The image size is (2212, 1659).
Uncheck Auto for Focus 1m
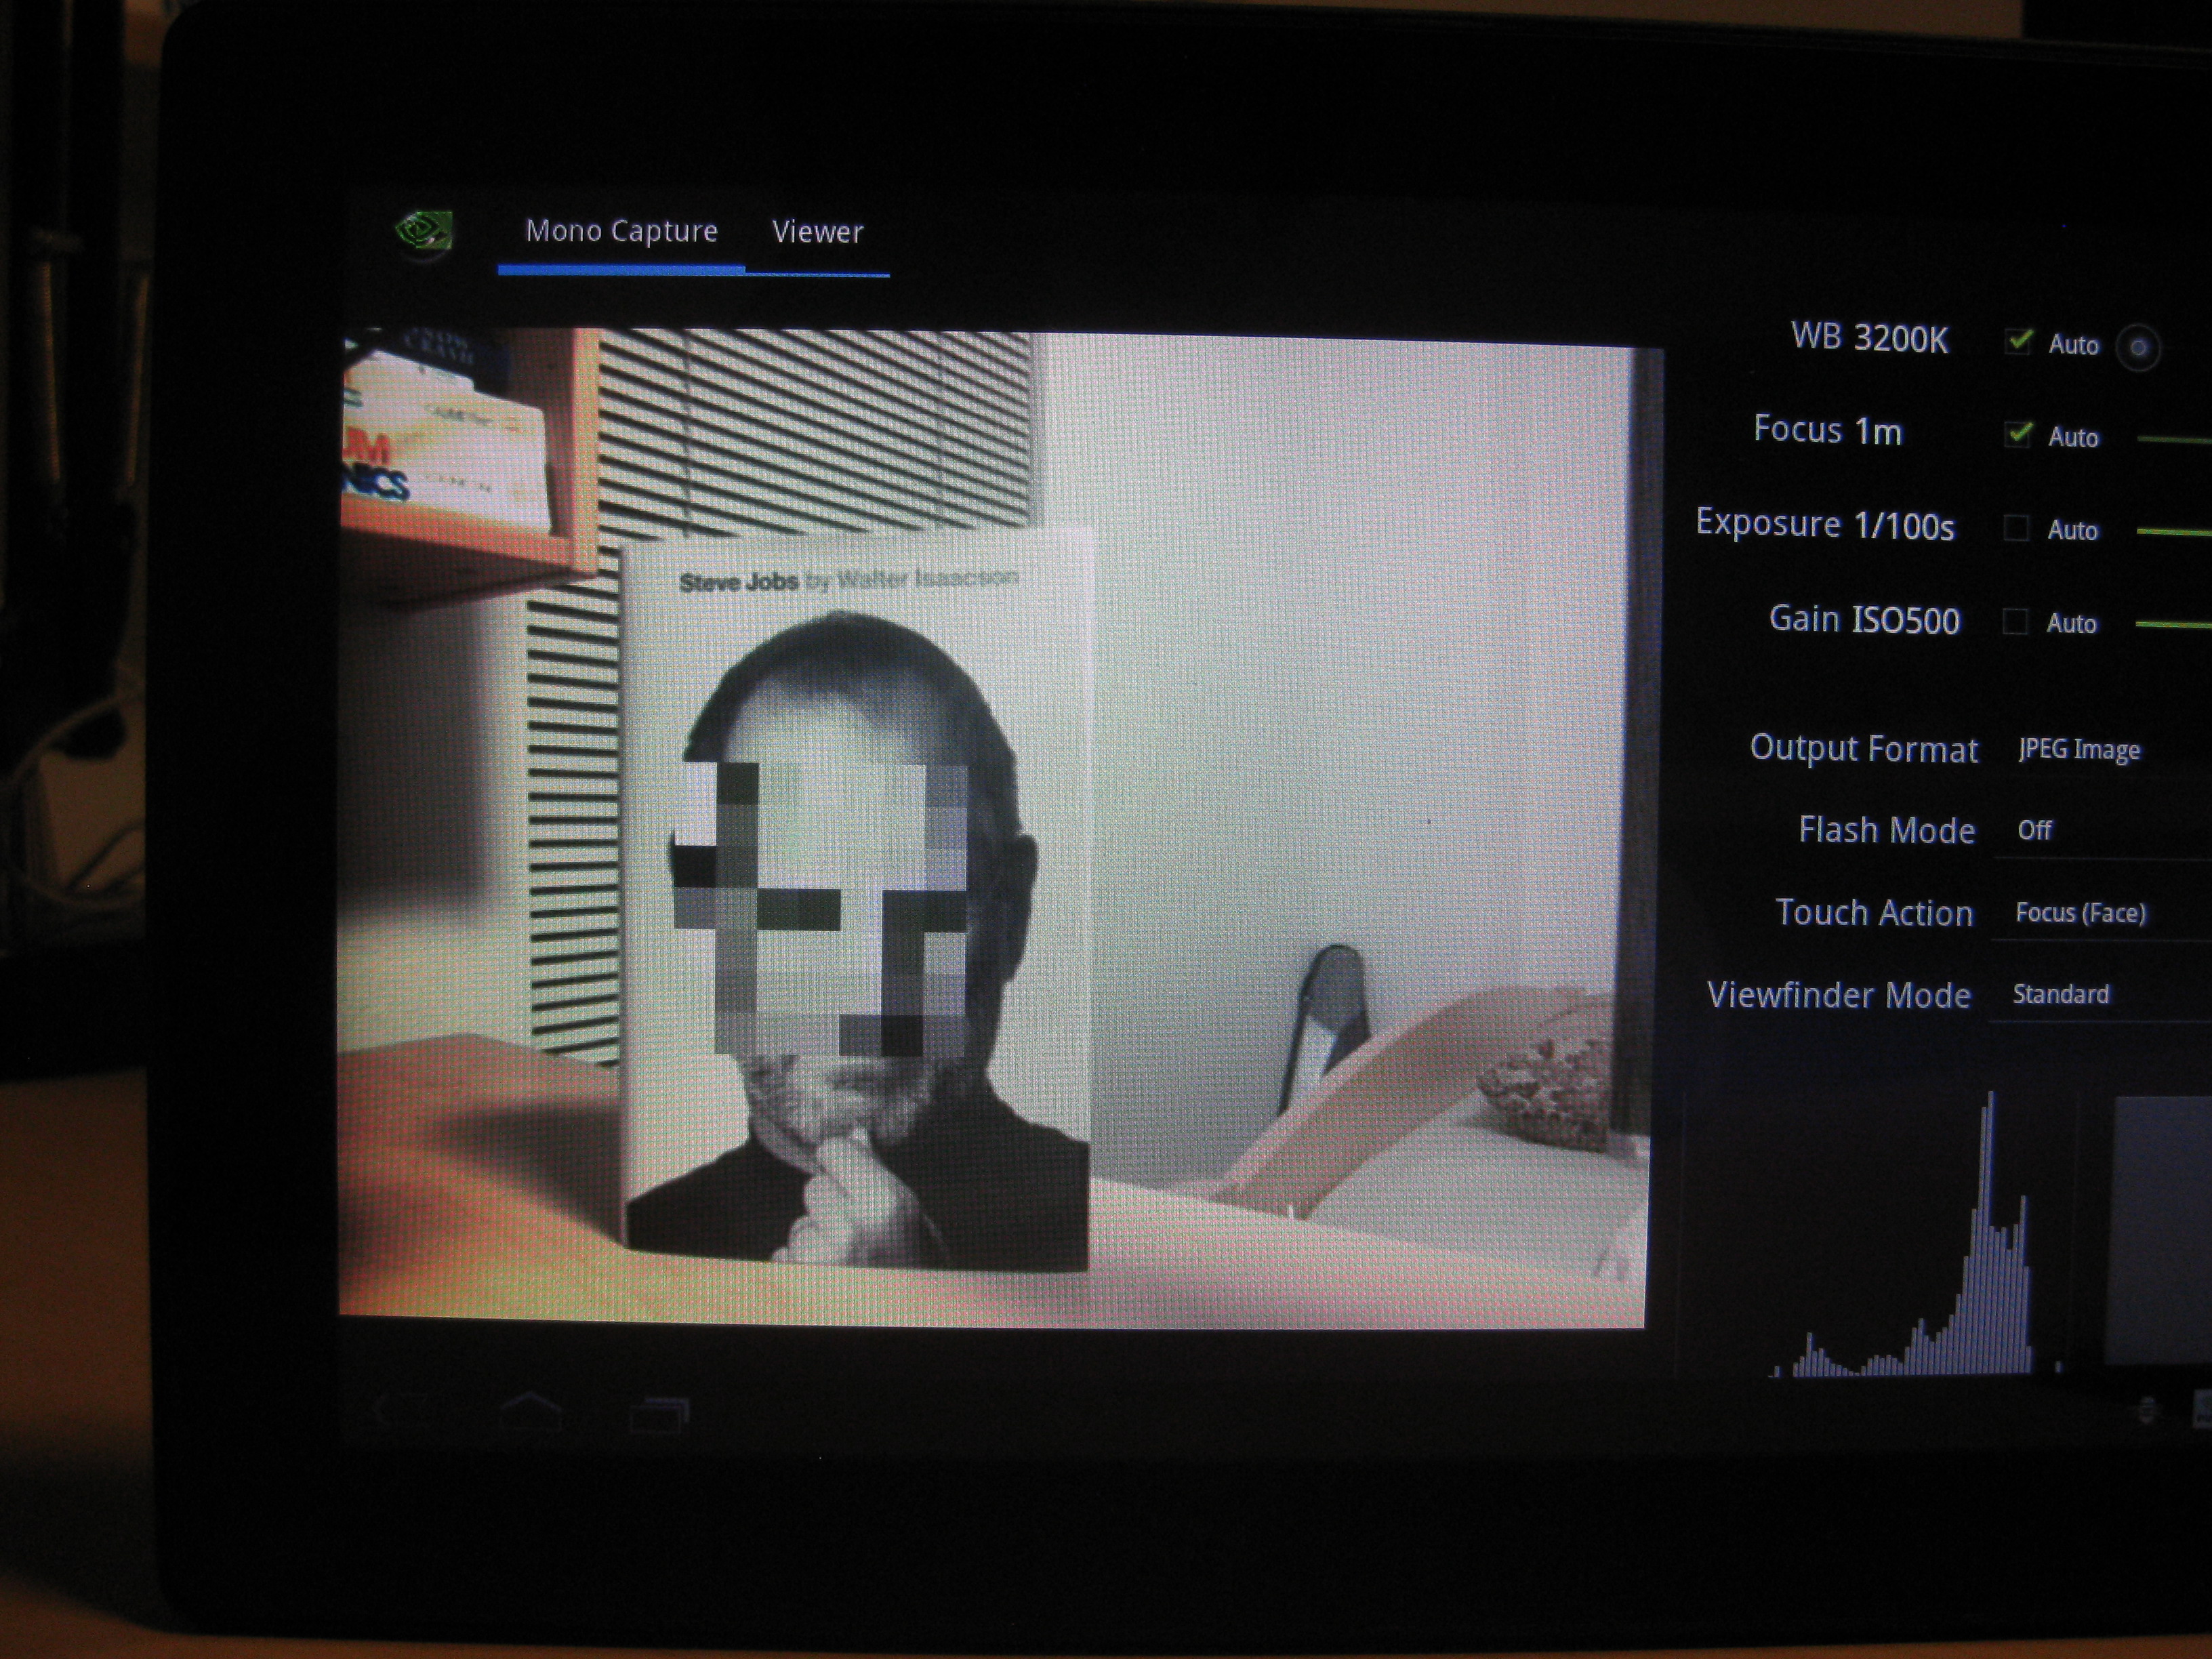[2018, 433]
